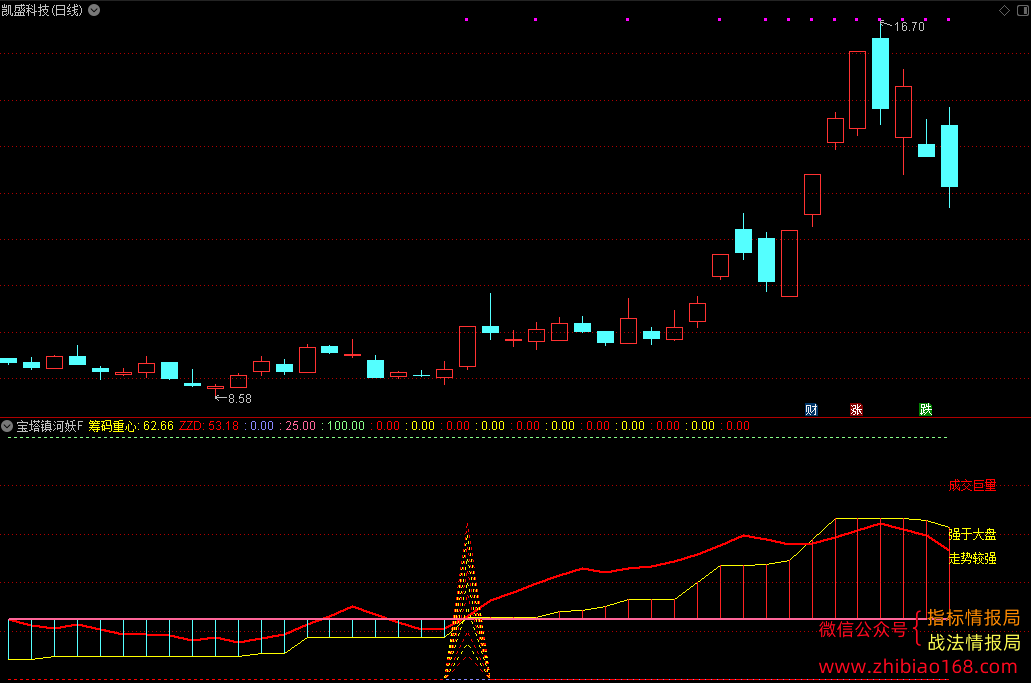Click the ZZD: 53.18 value
The width and height of the screenshot is (1031, 683).
point(209,426)
